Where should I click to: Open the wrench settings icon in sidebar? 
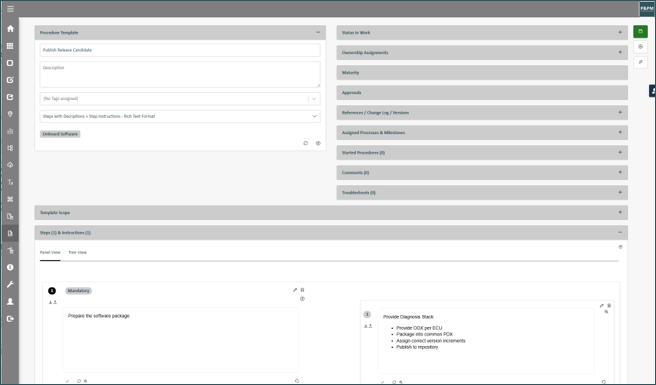(x=10, y=285)
